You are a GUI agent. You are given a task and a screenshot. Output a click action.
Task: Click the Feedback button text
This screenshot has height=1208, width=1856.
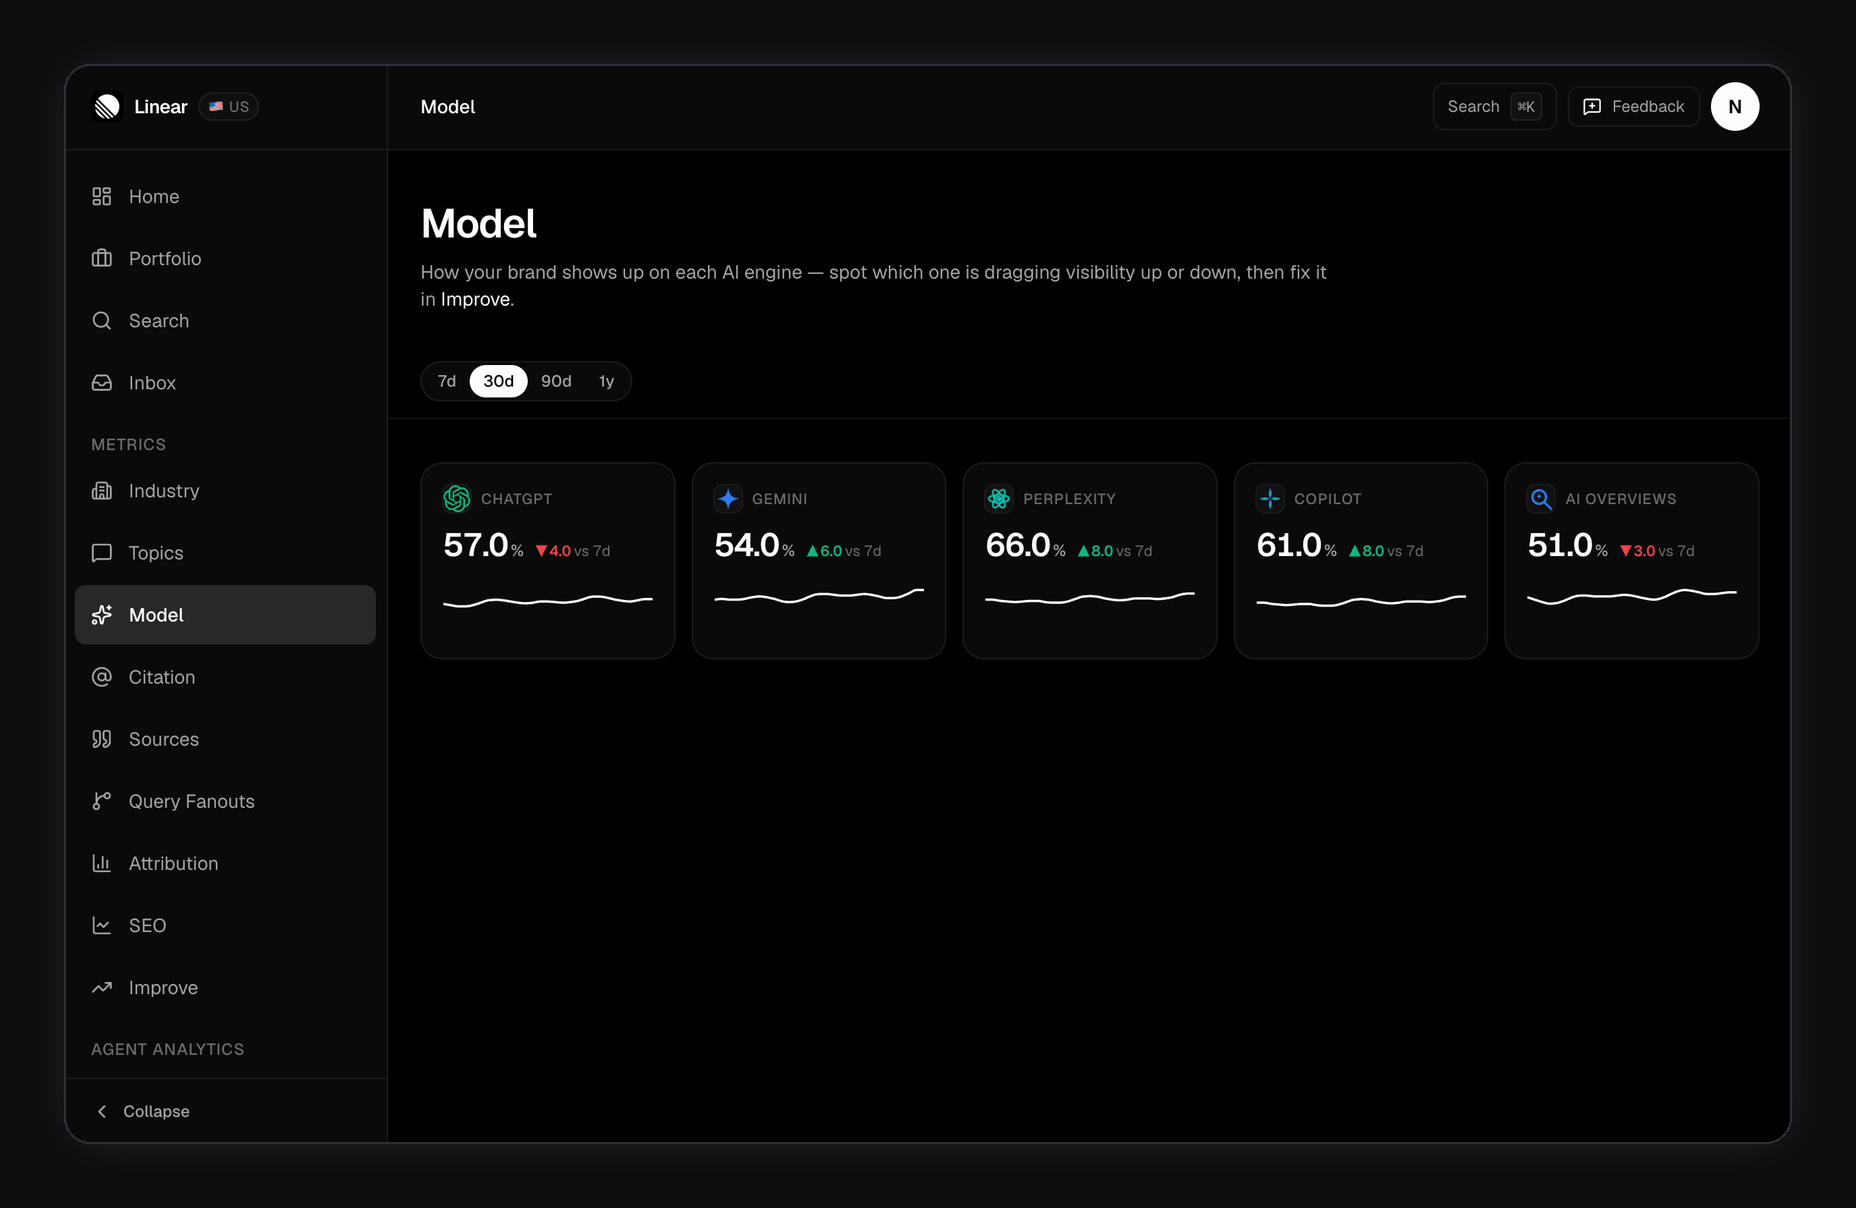pos(1648,107)
